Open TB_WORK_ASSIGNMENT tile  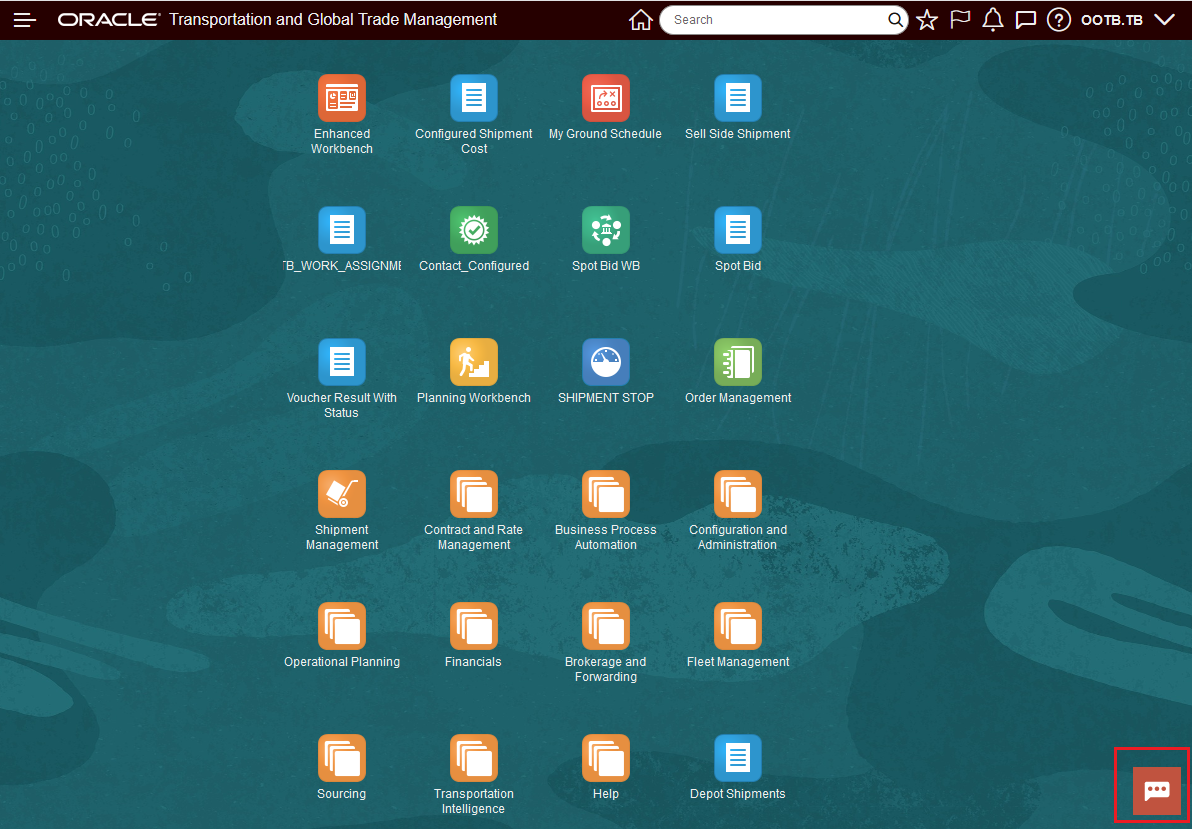point(342,230)
